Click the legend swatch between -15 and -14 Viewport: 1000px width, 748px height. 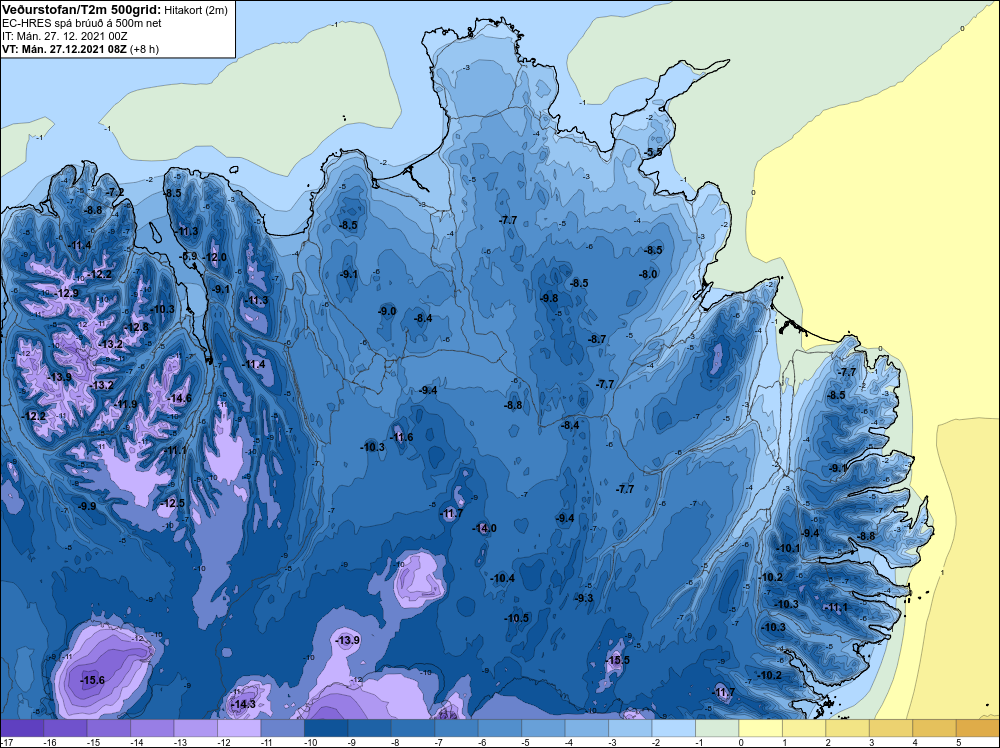click(109, 728)
